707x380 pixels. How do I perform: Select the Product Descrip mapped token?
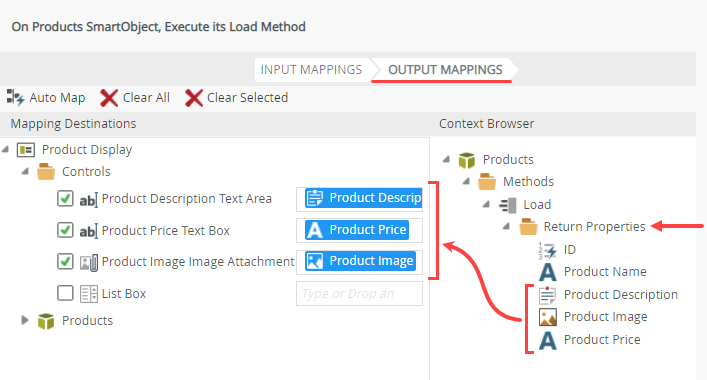(363, 198)
